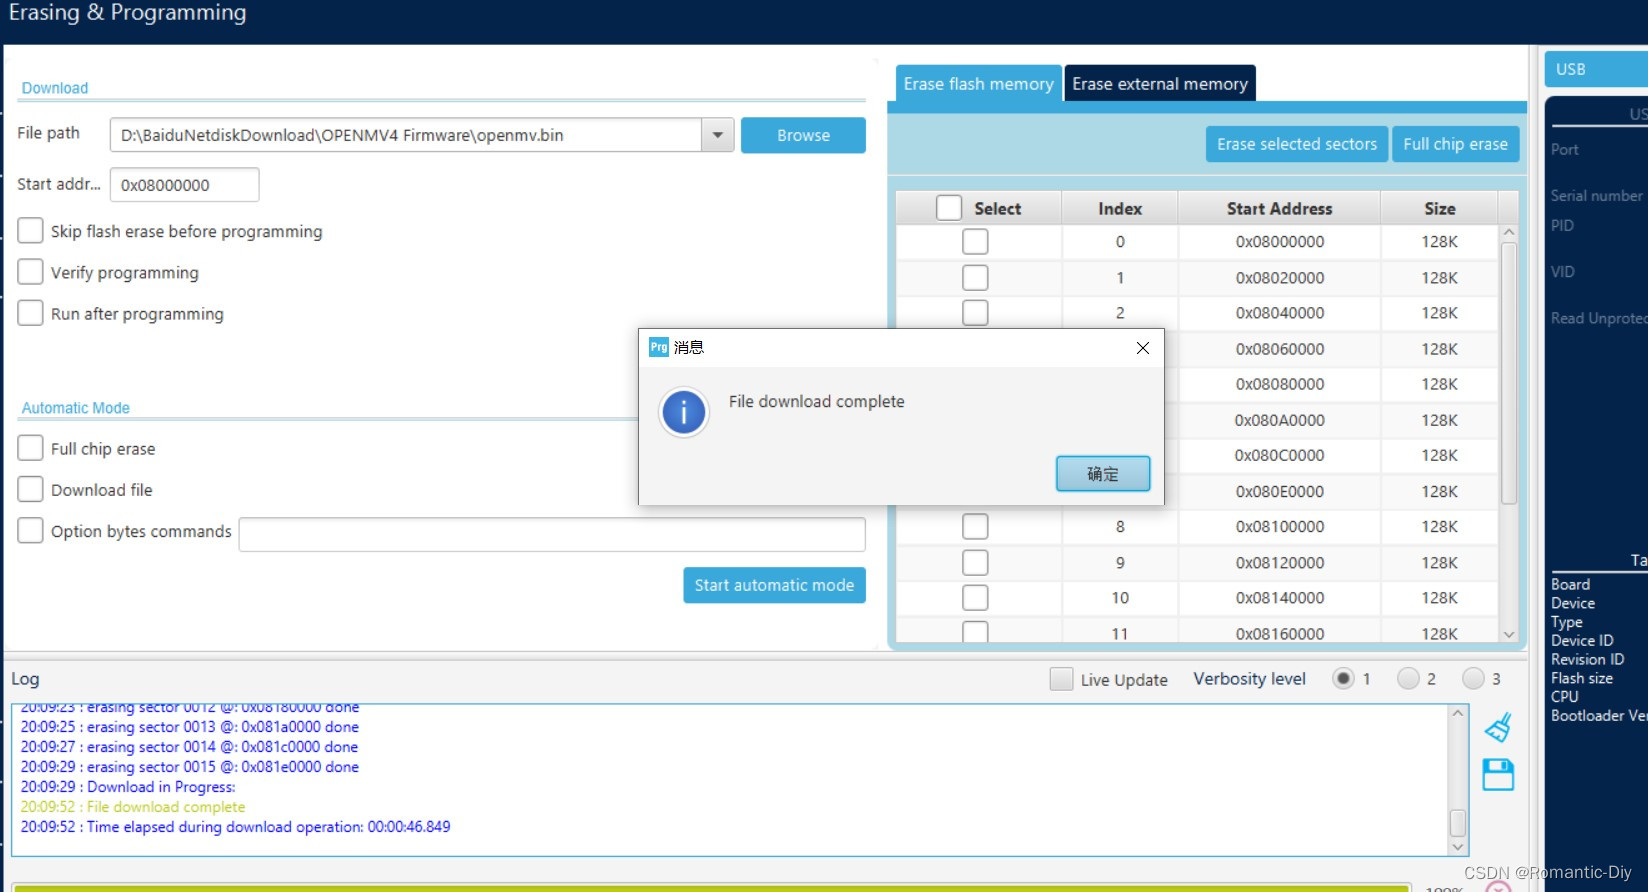
Task: Click the Index column header
Action: pos(1120,208)
